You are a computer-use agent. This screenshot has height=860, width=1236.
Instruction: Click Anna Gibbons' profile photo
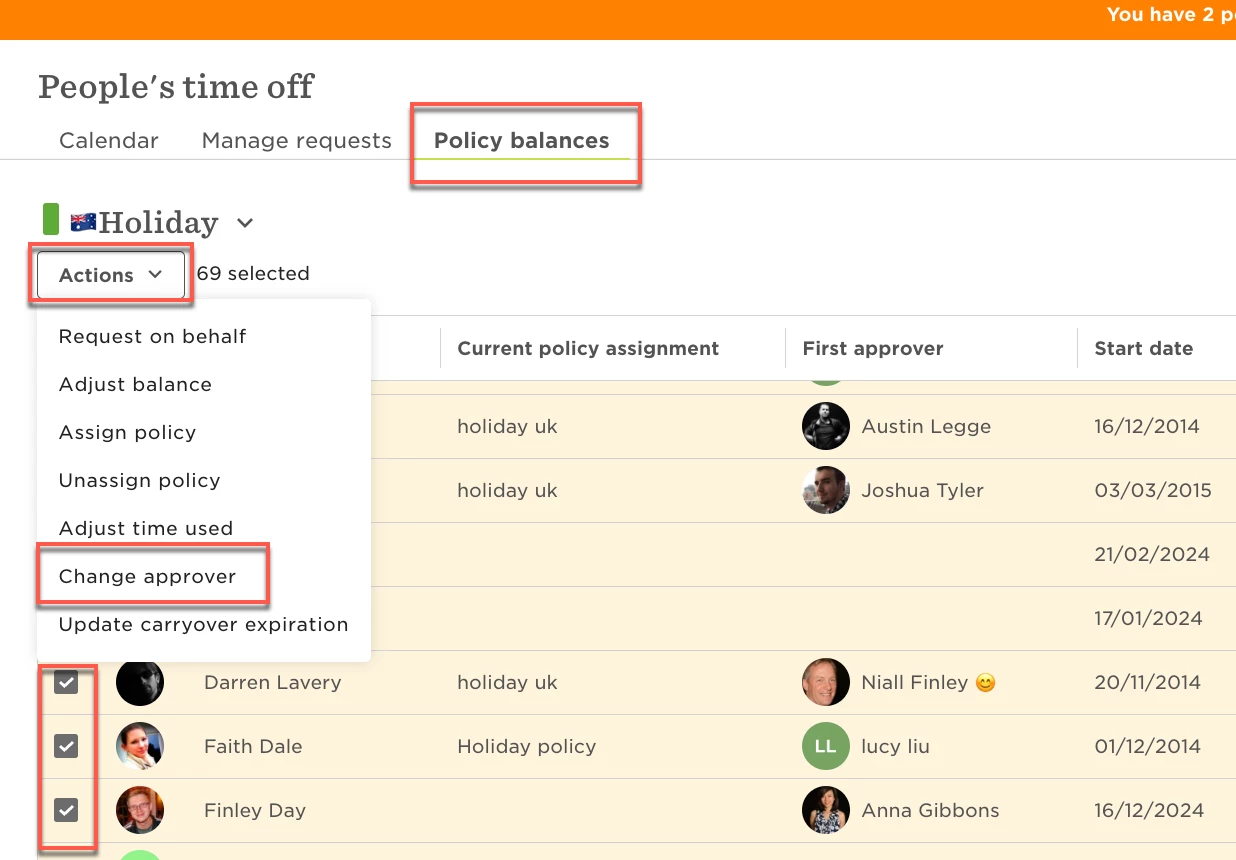point(826,811)
